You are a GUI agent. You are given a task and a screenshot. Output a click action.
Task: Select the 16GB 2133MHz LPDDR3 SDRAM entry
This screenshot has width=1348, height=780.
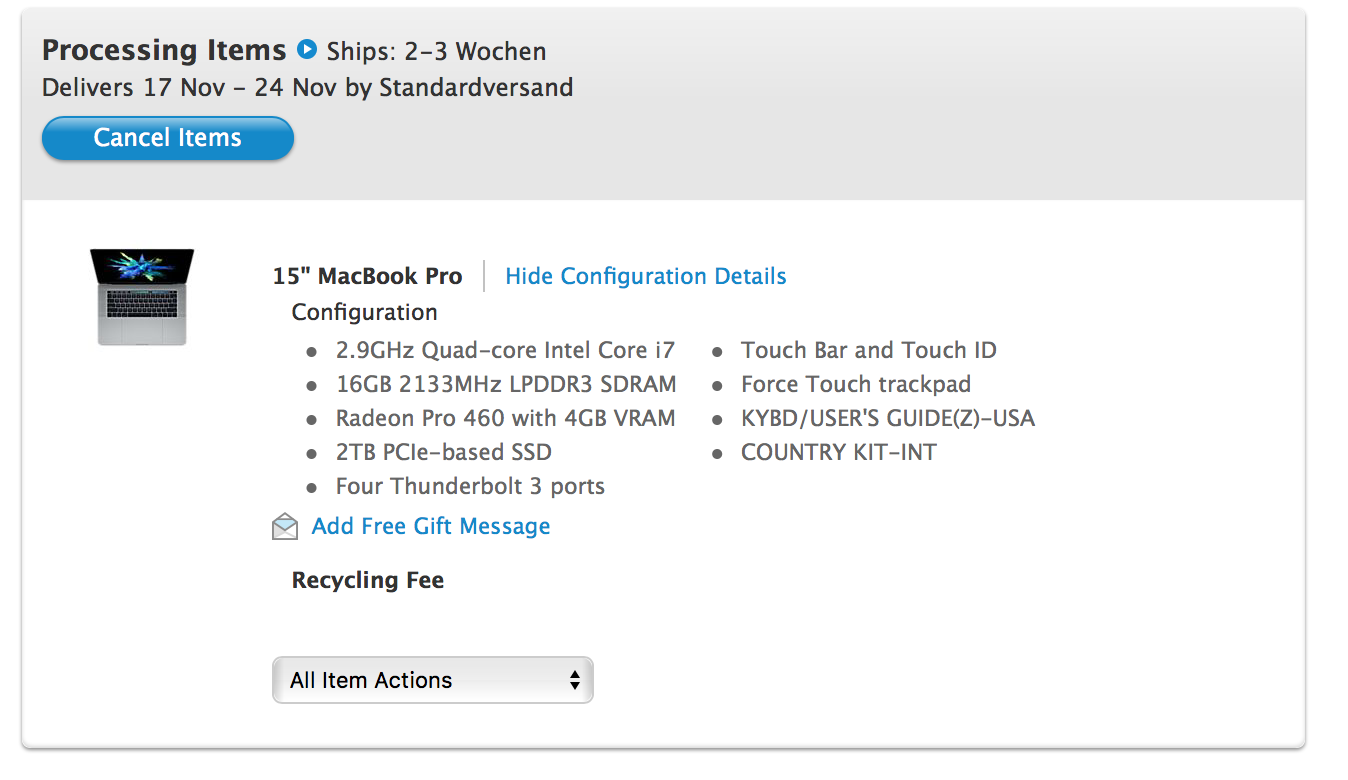coord(506,384)
